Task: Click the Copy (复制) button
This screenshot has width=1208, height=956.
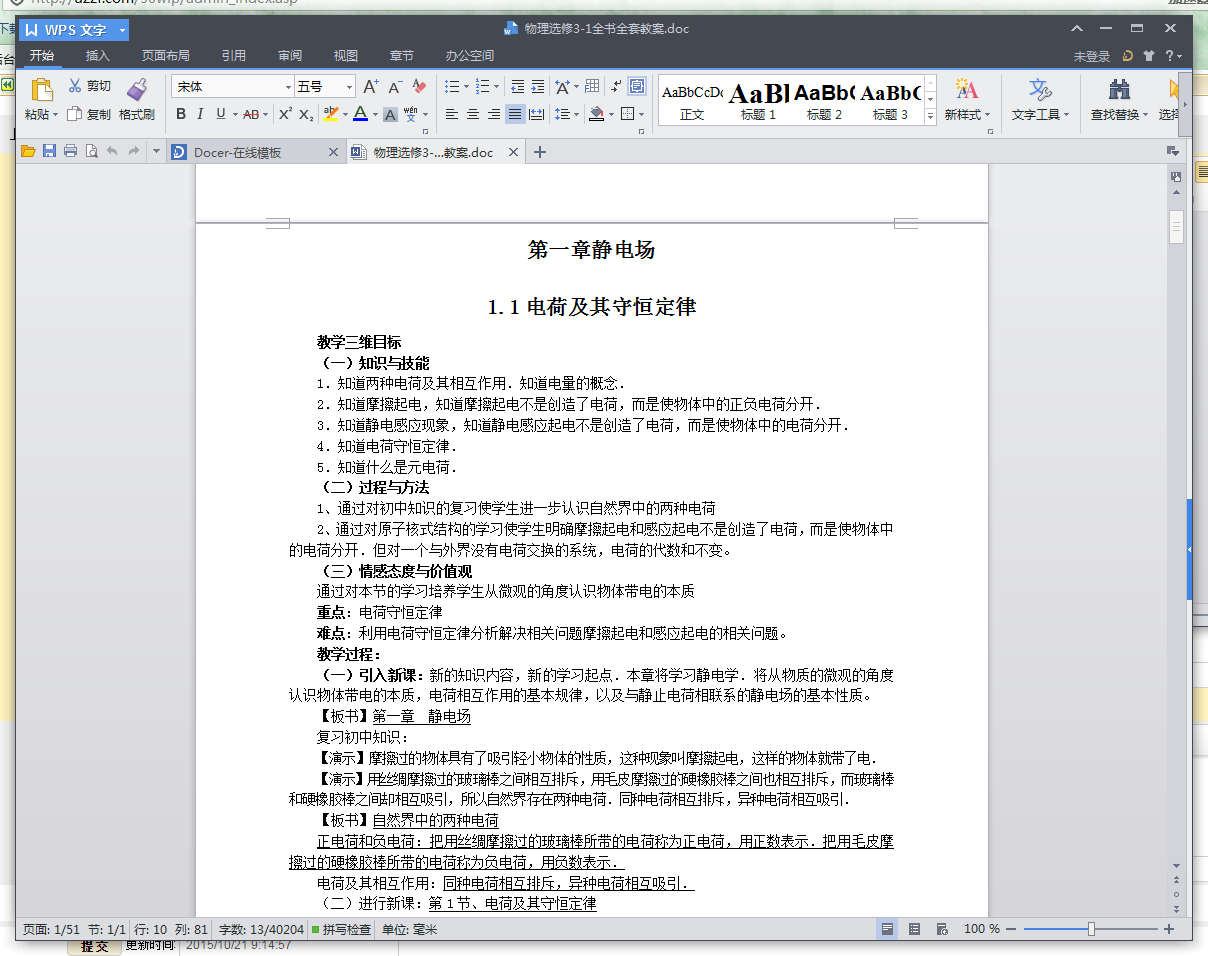Action: pyautogui.click(x=89, y=115)
